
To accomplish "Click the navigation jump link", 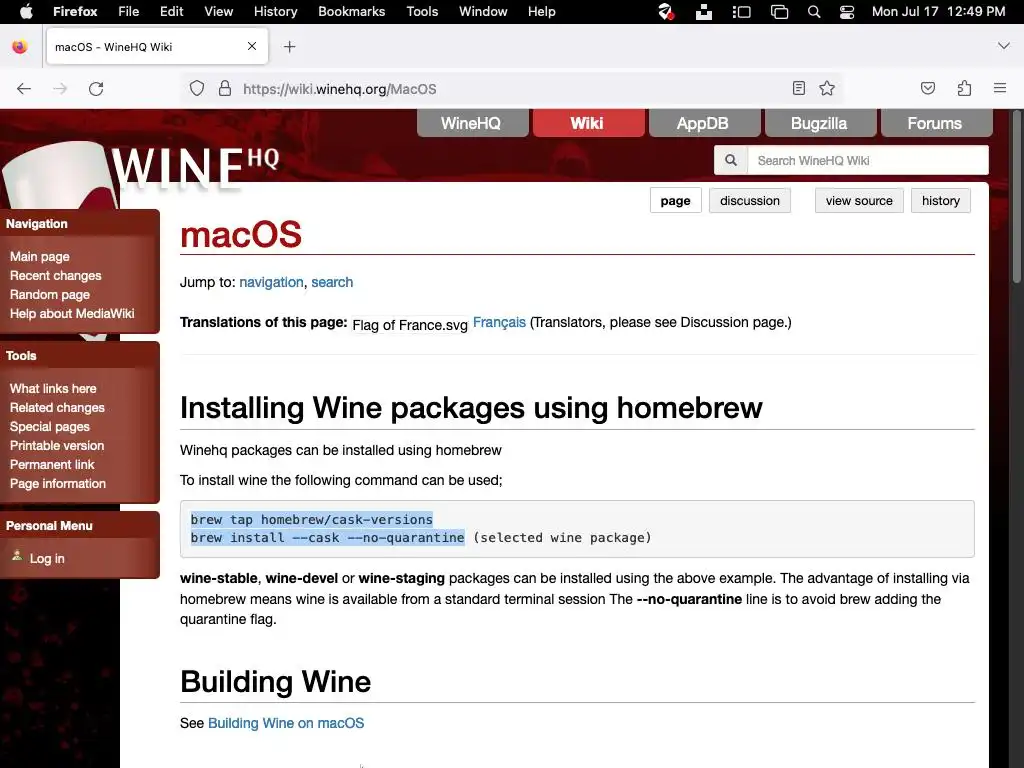I will pyautogui.click(x=271, y=282).
